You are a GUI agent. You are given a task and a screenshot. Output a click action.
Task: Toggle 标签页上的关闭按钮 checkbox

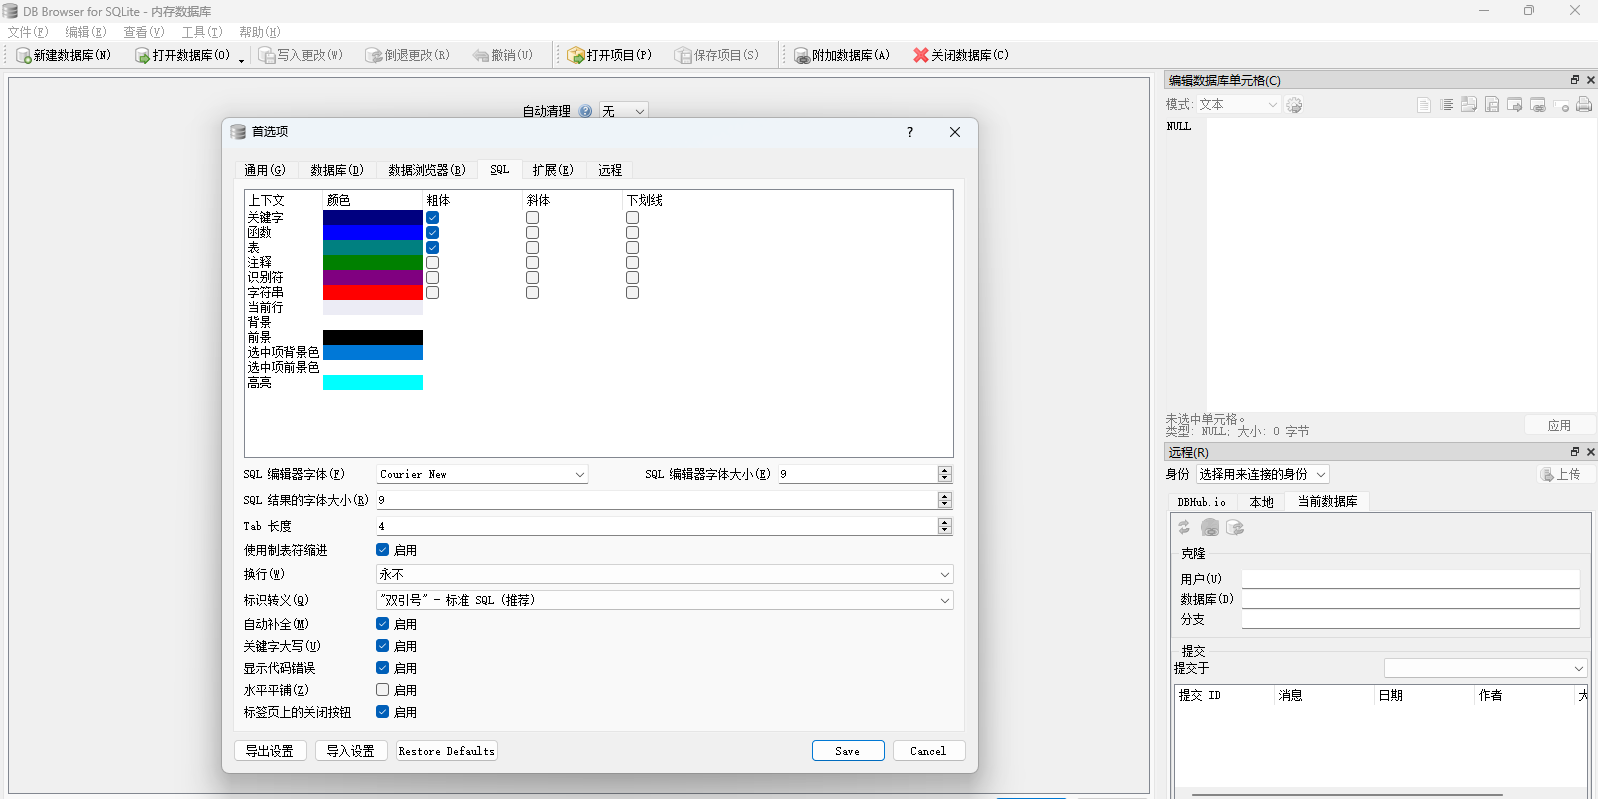point(383,712)
